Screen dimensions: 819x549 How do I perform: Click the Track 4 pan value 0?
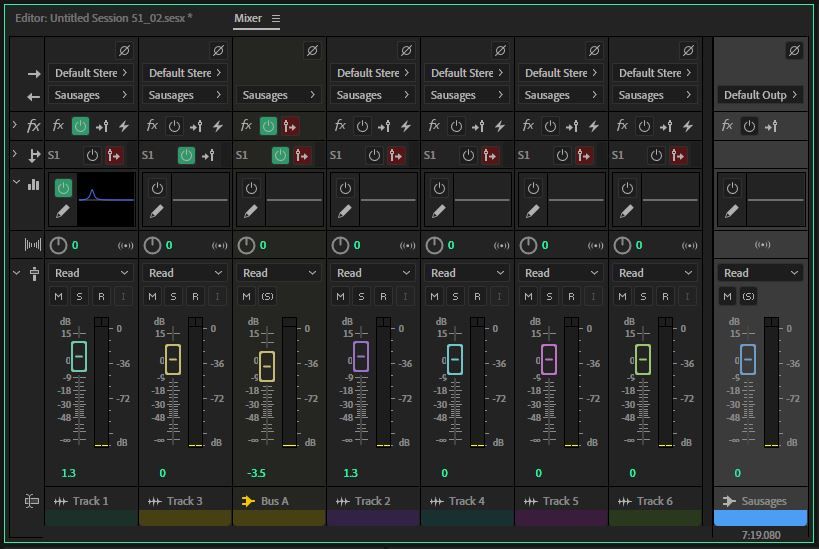pos(451,246)
